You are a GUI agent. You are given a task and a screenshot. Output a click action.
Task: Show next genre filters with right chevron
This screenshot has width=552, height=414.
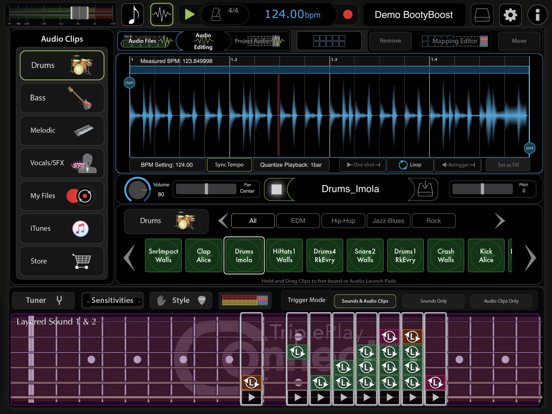(500, 221)
